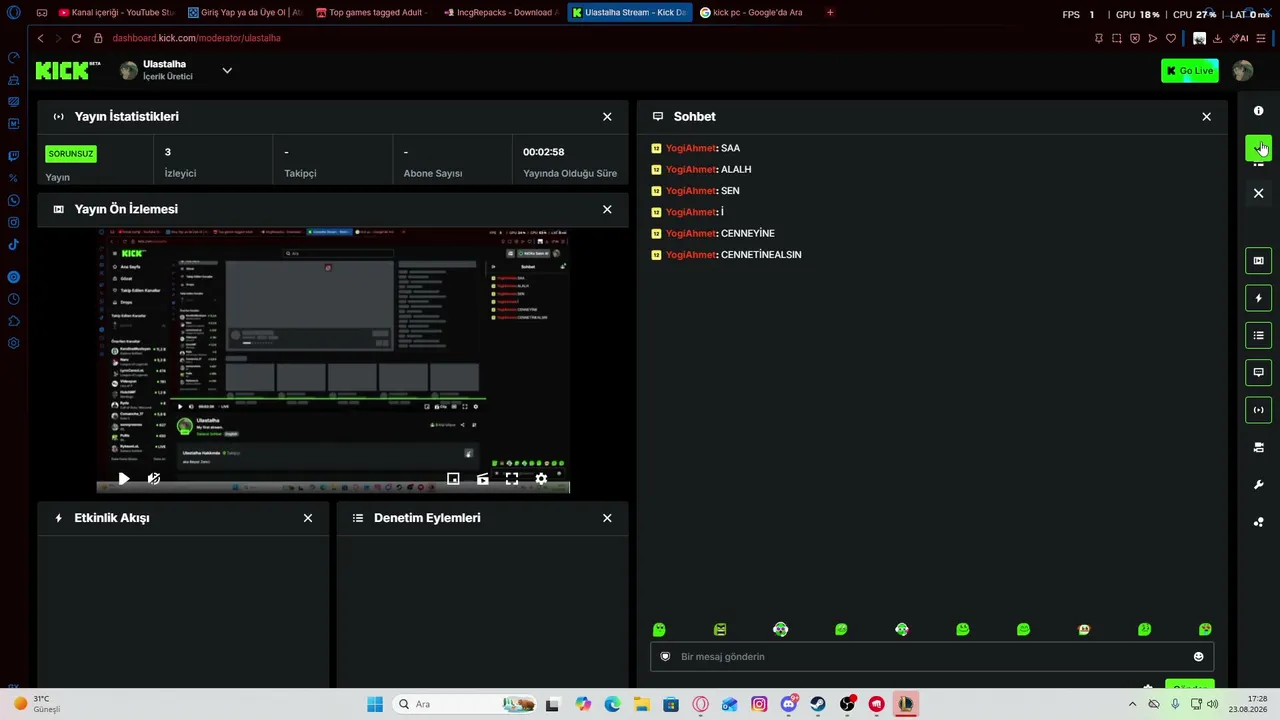Viewport: 1280px width, 720px height.
Task: Click the SORUNSUZ stream status badge
Action: coord(71,154)
